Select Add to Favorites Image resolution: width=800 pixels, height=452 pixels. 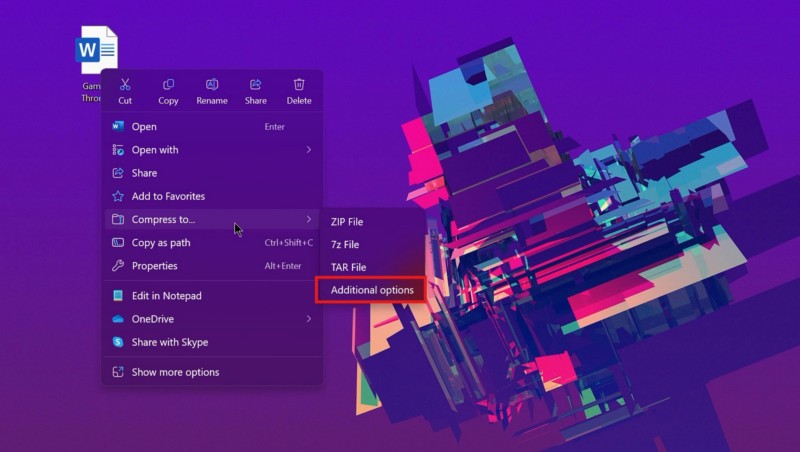[x=212, y=196]
